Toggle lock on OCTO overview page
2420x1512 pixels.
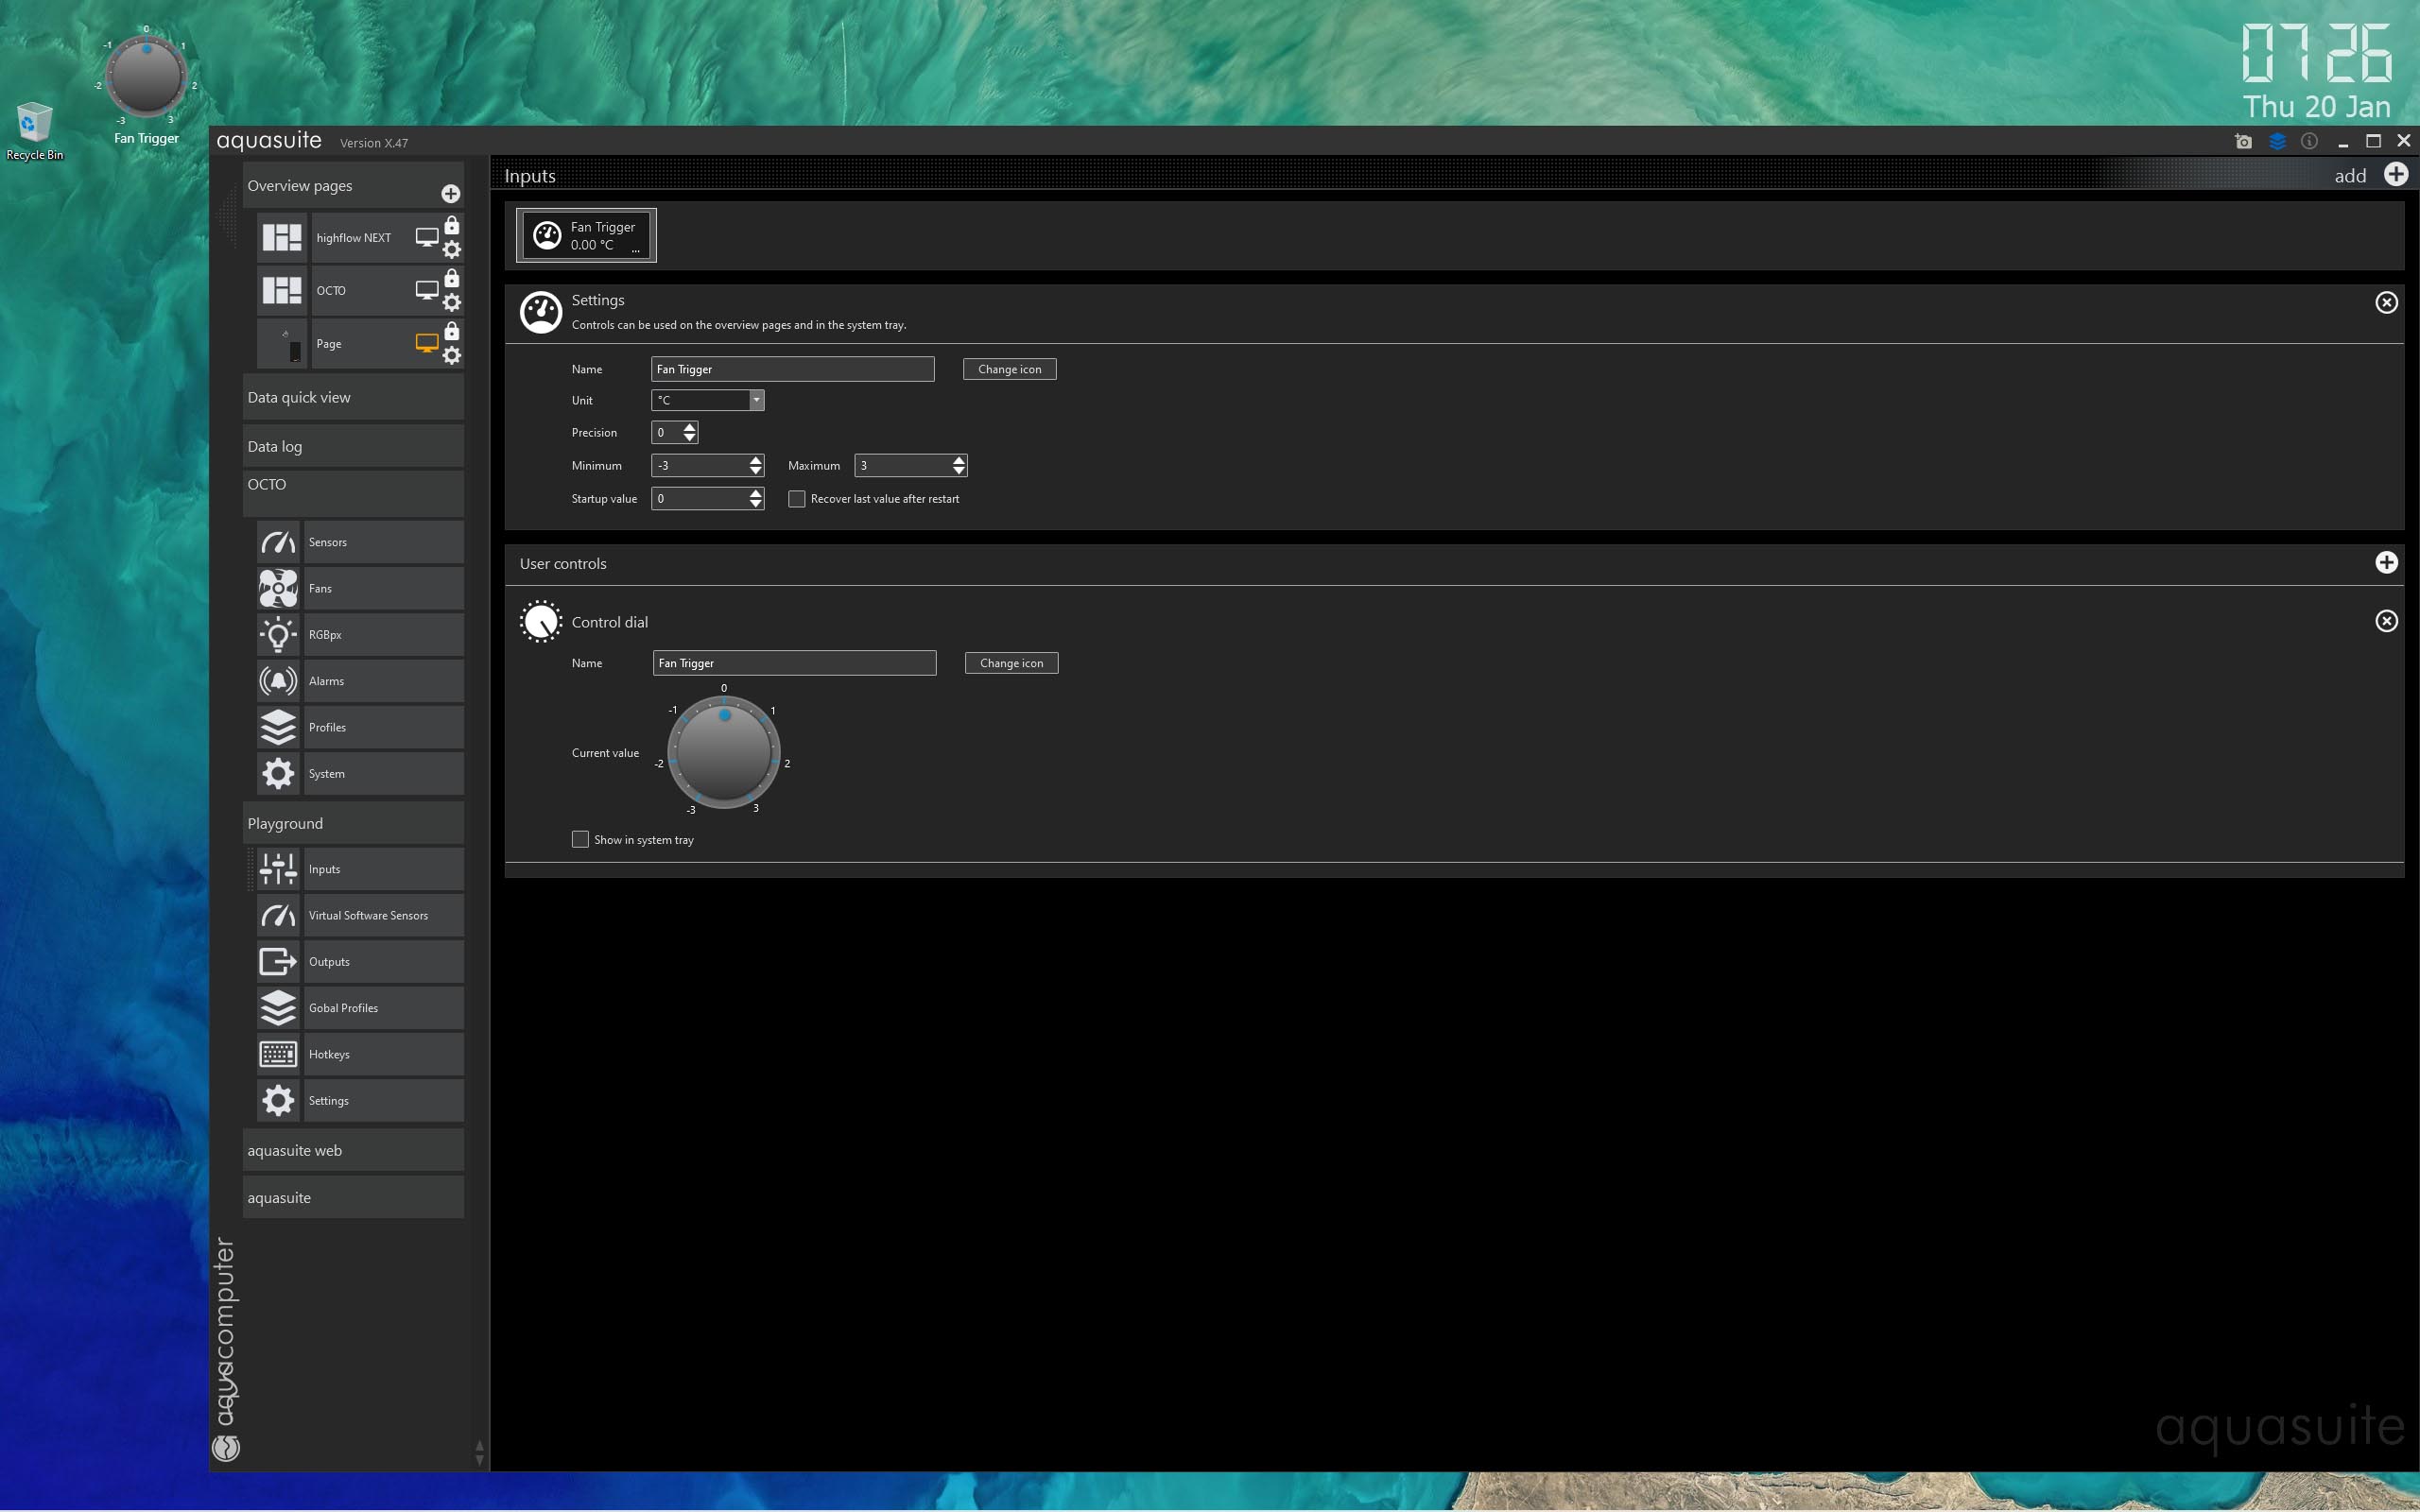pos(452,278)
